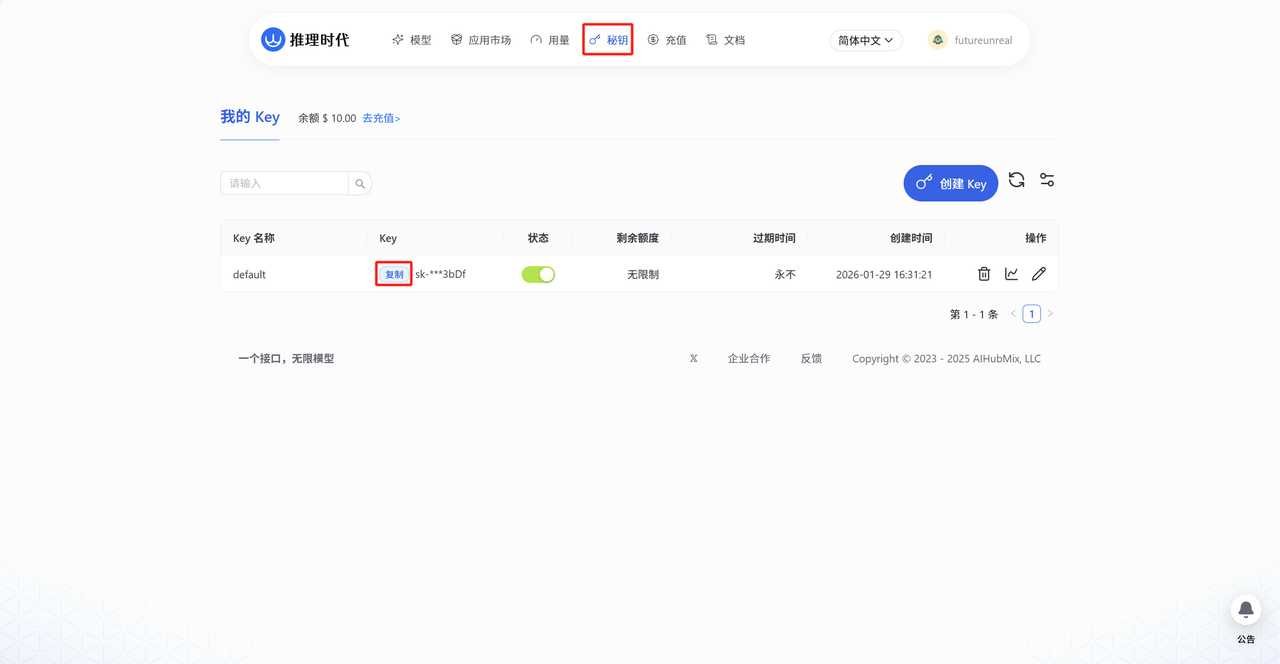
Task: Toggle the default key status switch
Action: coord(538,274)
